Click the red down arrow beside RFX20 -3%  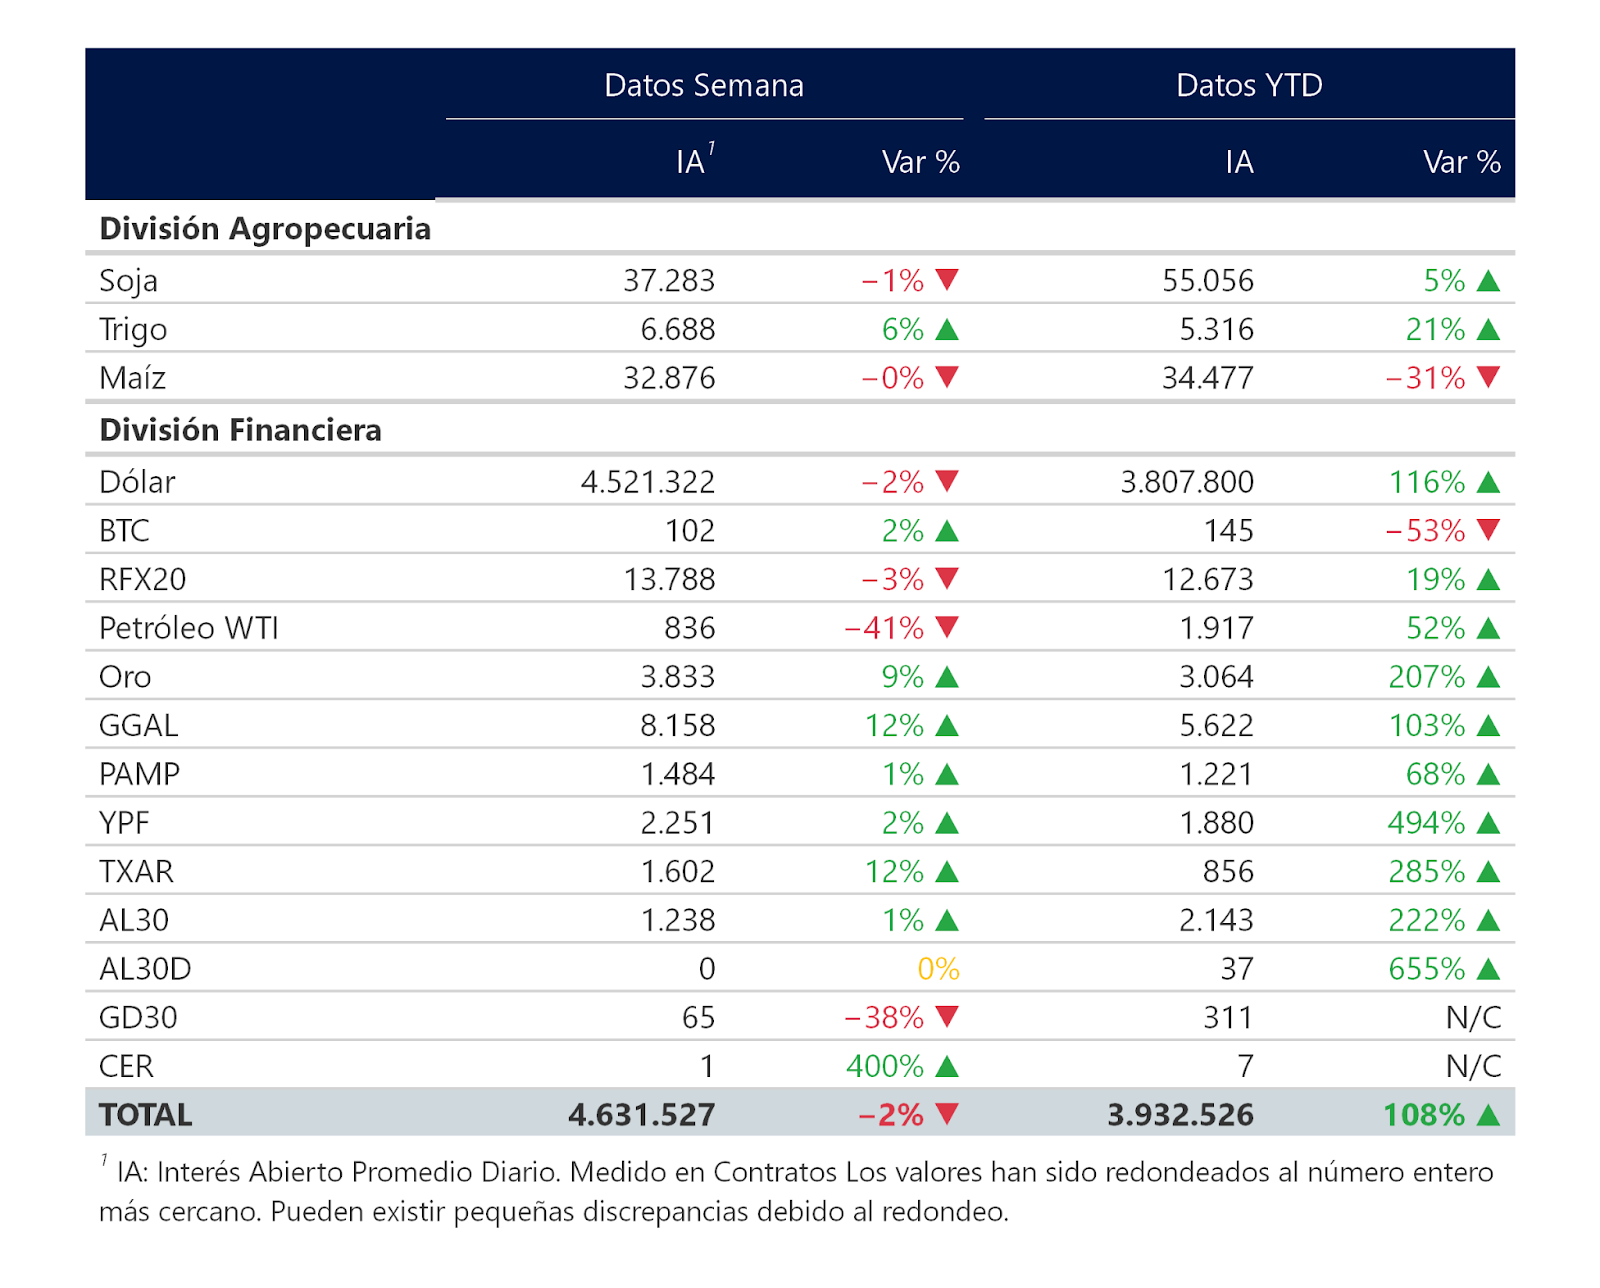tap(947, 579)
